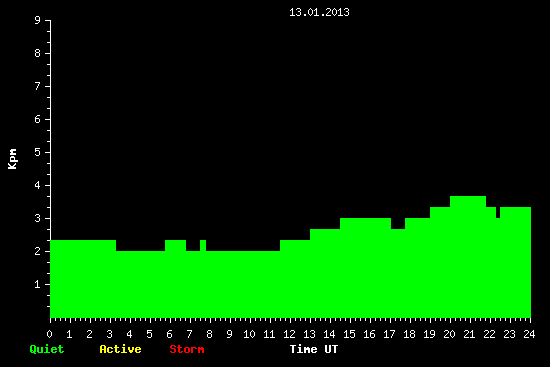Click the 5 on the Kpm axis
This screenshot has width=550, height=367.
[38, 152]
